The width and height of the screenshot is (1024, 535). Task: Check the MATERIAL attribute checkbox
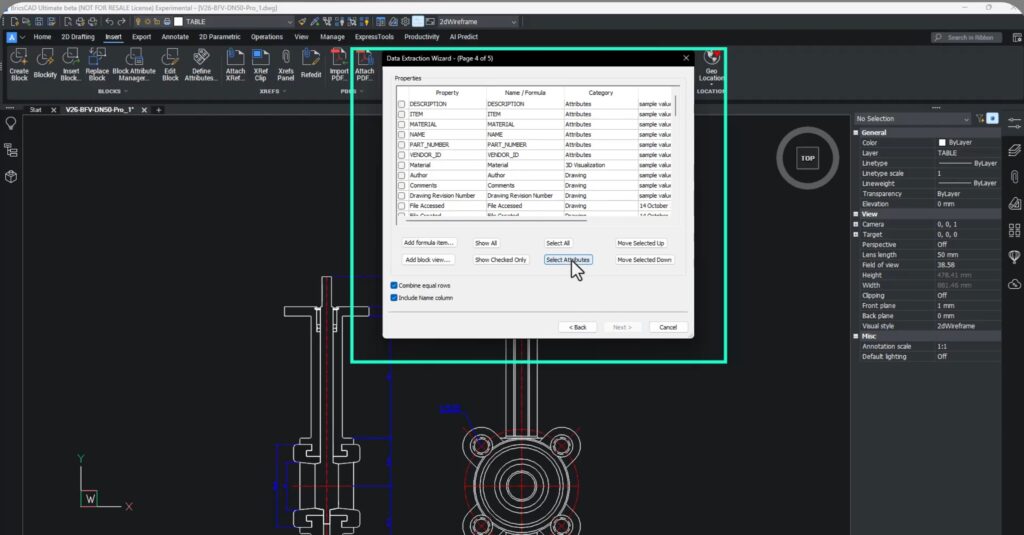402,125
